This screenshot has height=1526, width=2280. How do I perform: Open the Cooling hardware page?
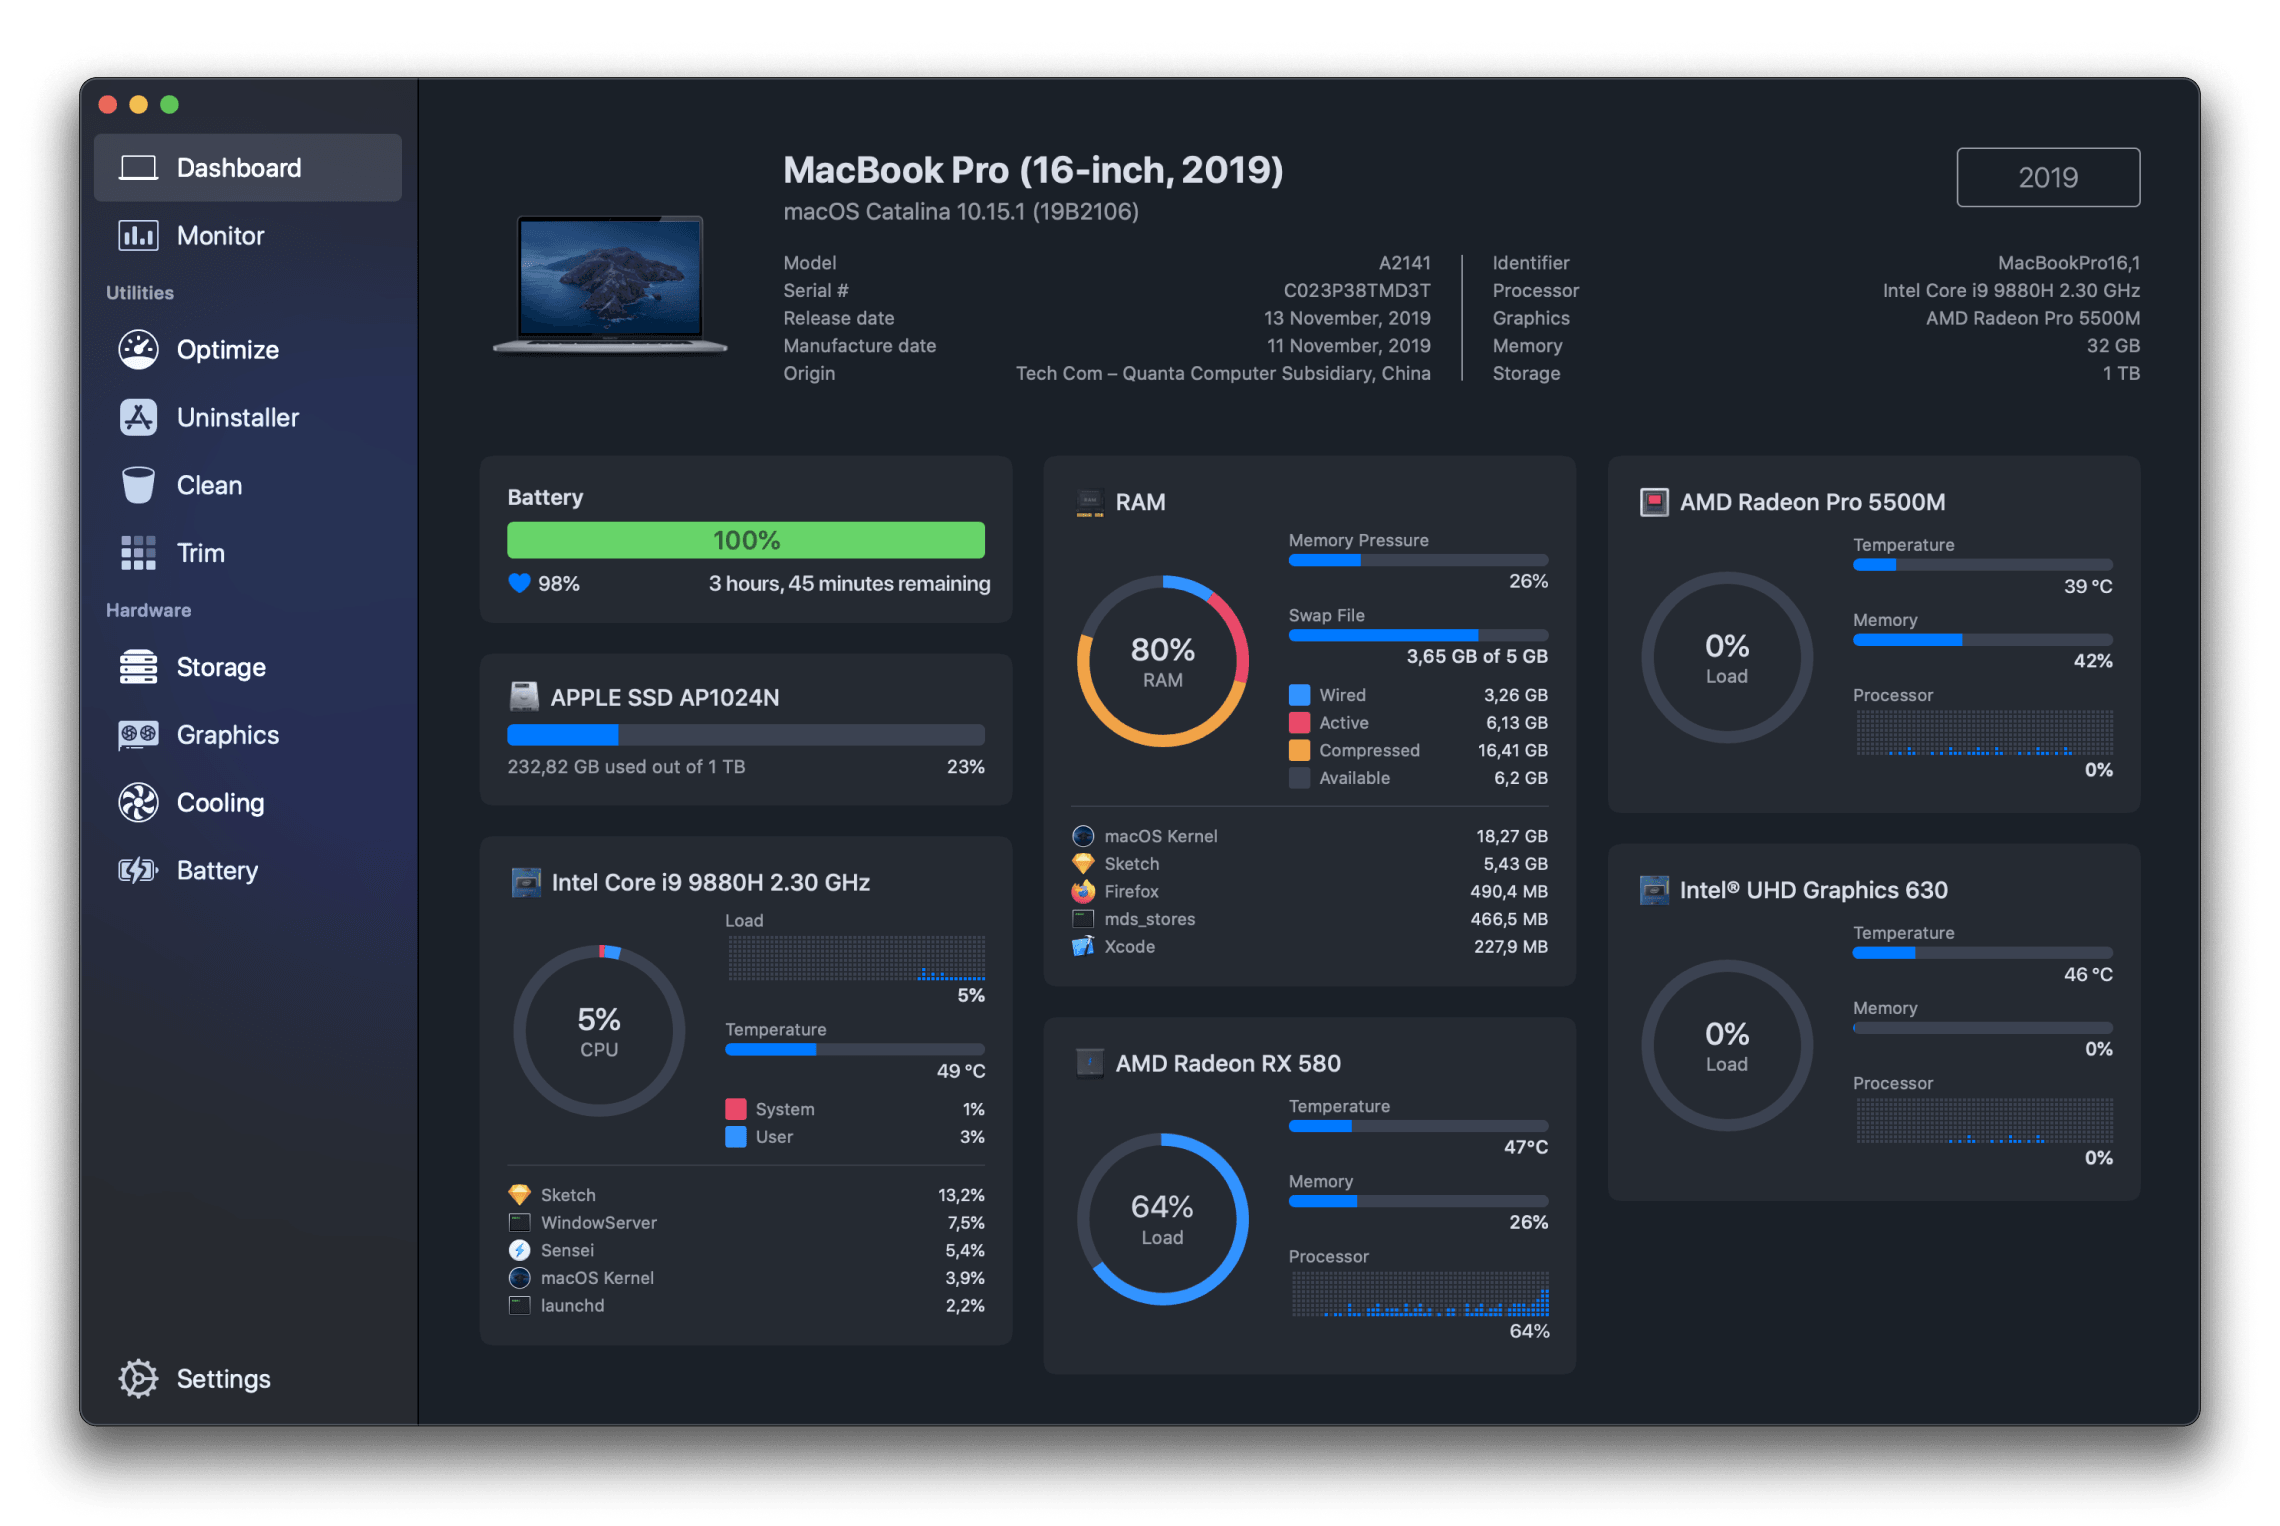[247, 803]
